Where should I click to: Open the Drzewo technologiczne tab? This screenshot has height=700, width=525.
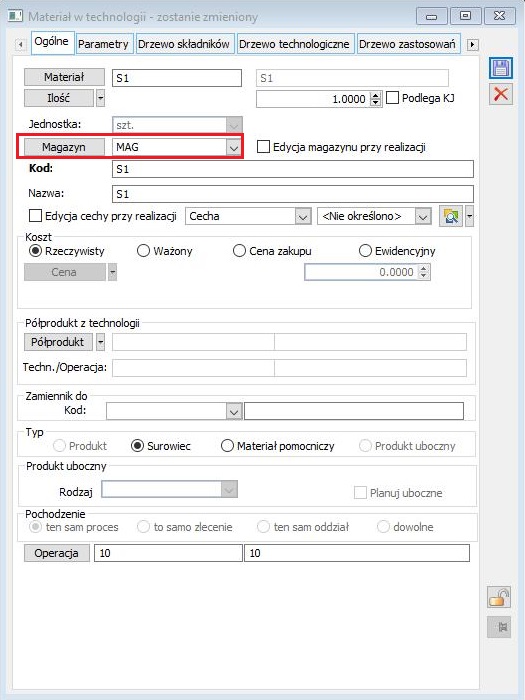tap(295, 44)
